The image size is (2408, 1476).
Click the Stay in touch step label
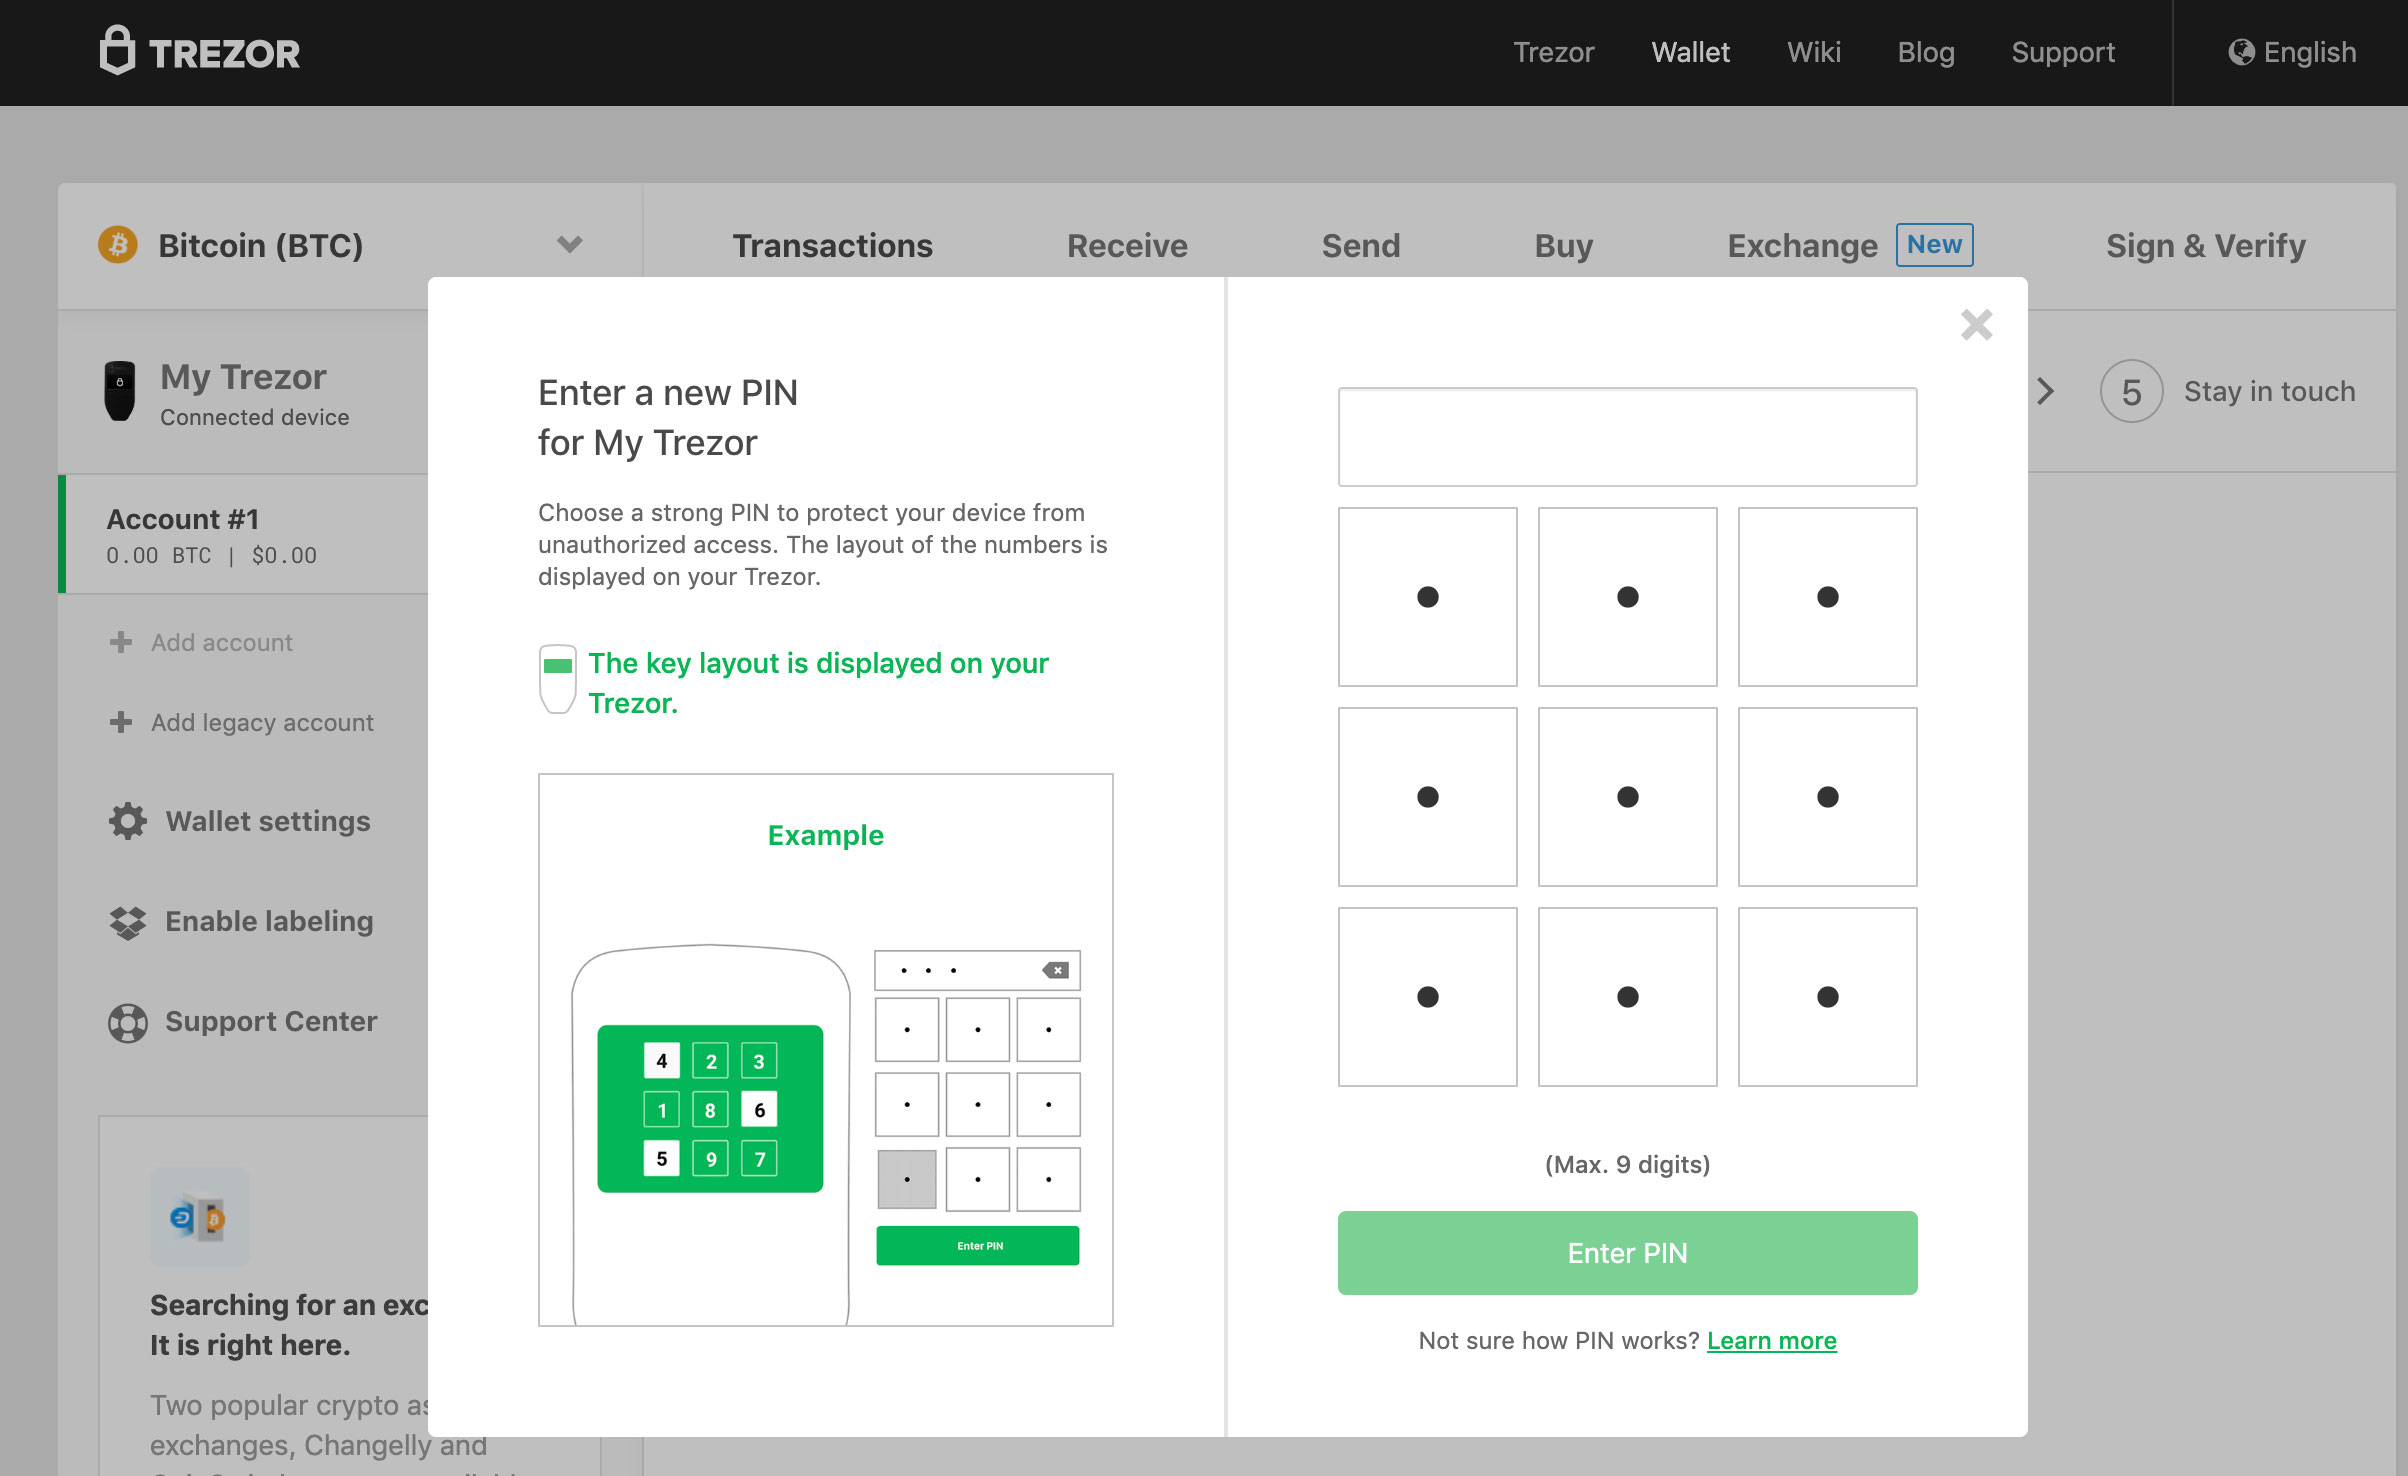click(2269, 391)
